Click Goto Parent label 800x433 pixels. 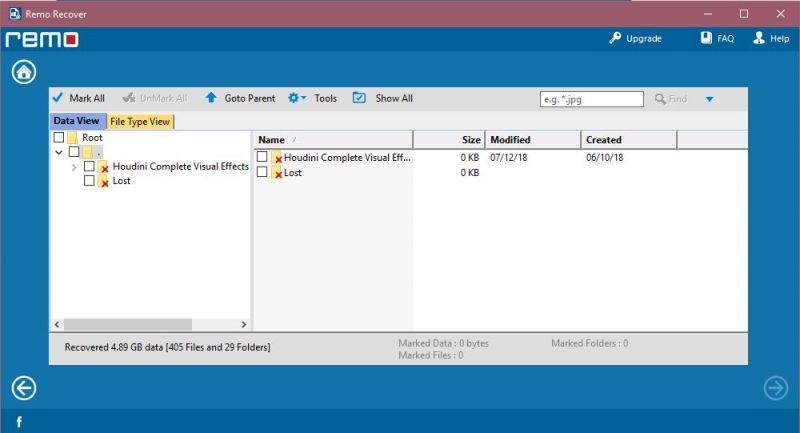[x=249, y=98]
